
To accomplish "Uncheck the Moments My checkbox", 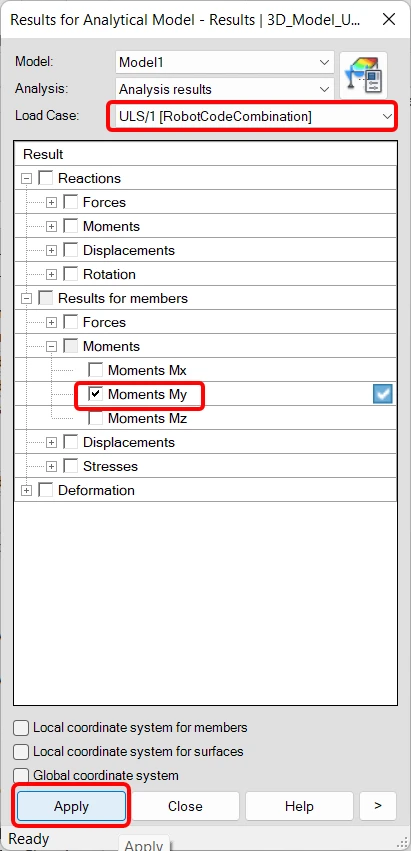I will [x=96, y=395].
